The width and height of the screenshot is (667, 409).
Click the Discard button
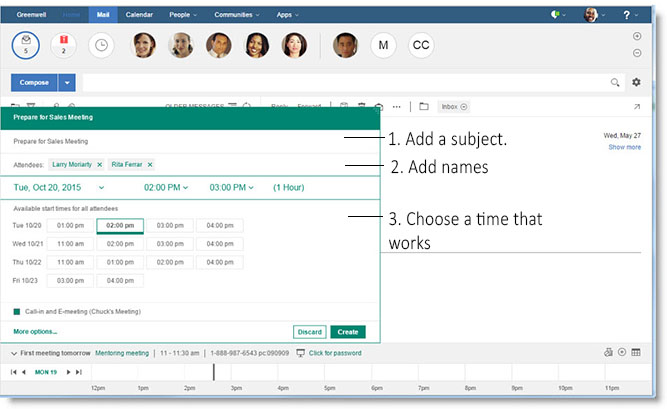310,332
